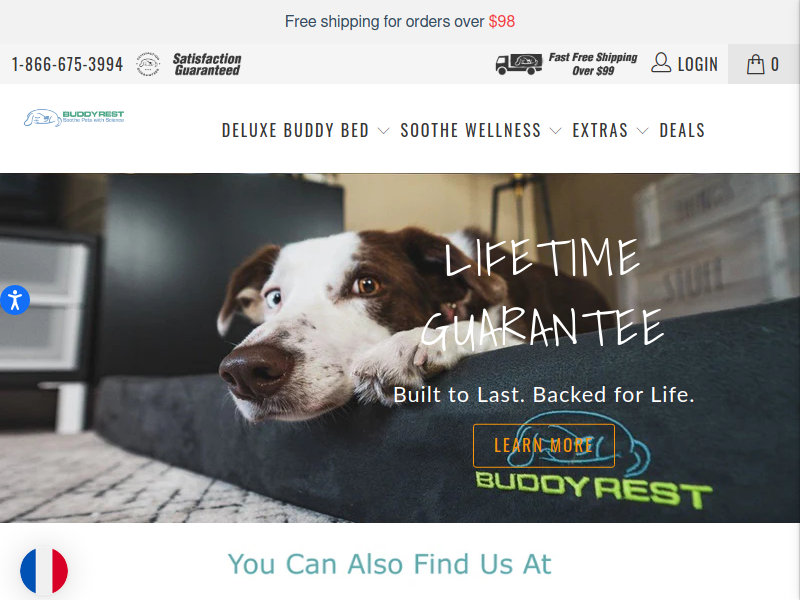Click the Satisfaction Guaranteed text
The image size is (800, 600).
207,64
